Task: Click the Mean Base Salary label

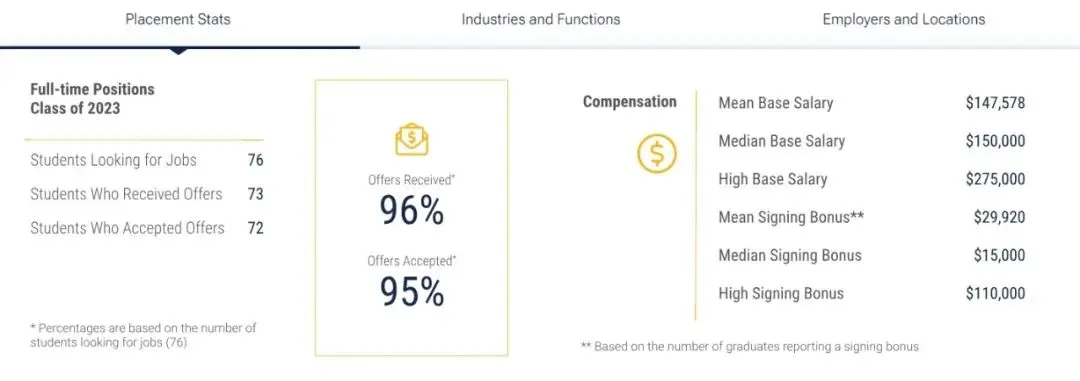Action: [776, 103]
